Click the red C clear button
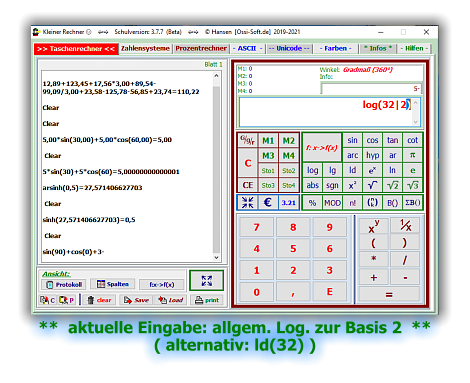The height and width of the screenshot is (383, 470). pos(247,163)
